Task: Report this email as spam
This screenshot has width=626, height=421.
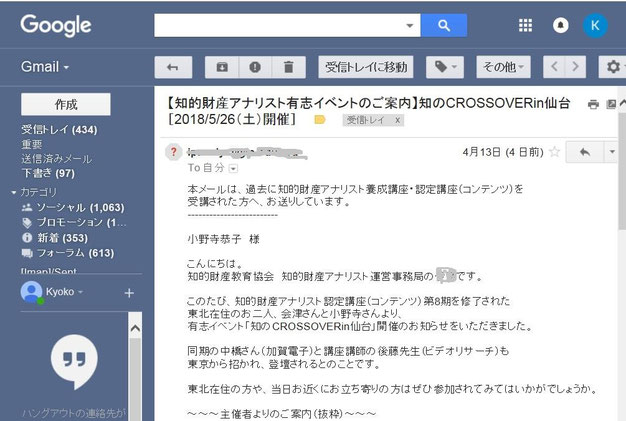Action: coord(255,67)
